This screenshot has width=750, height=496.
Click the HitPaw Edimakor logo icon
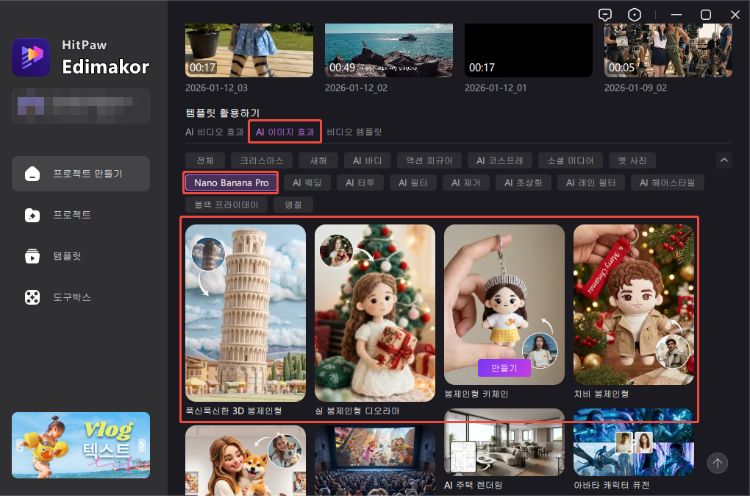tap(31, 57)
